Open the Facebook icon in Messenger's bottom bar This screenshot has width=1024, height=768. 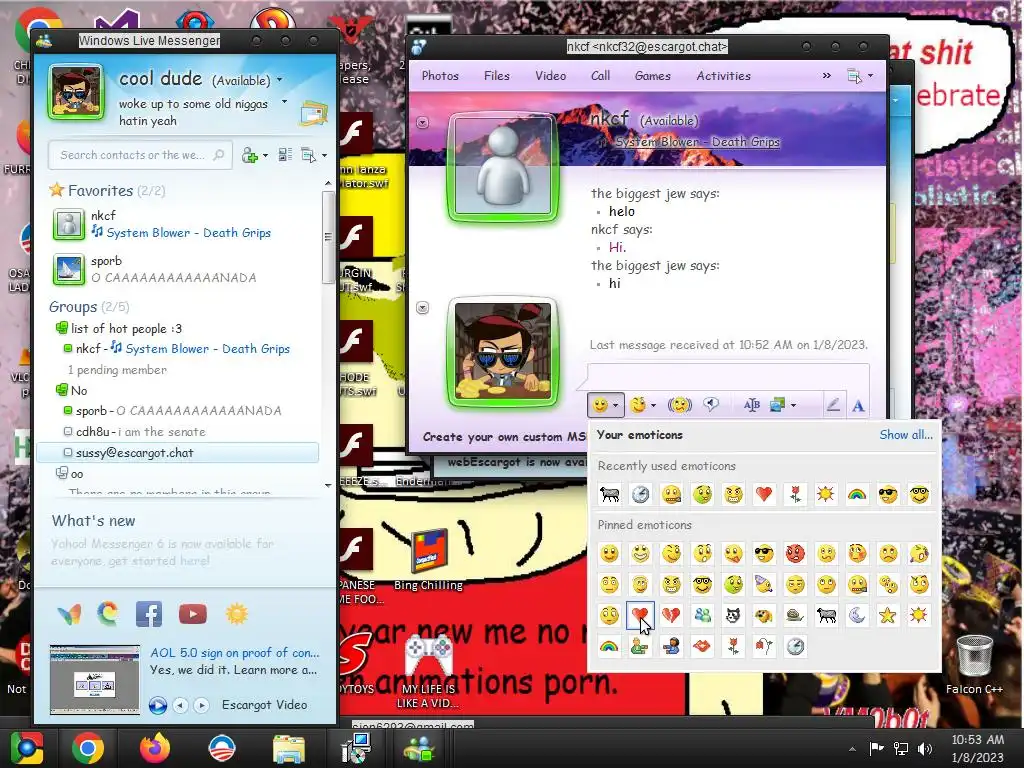[x=149, y=614]
